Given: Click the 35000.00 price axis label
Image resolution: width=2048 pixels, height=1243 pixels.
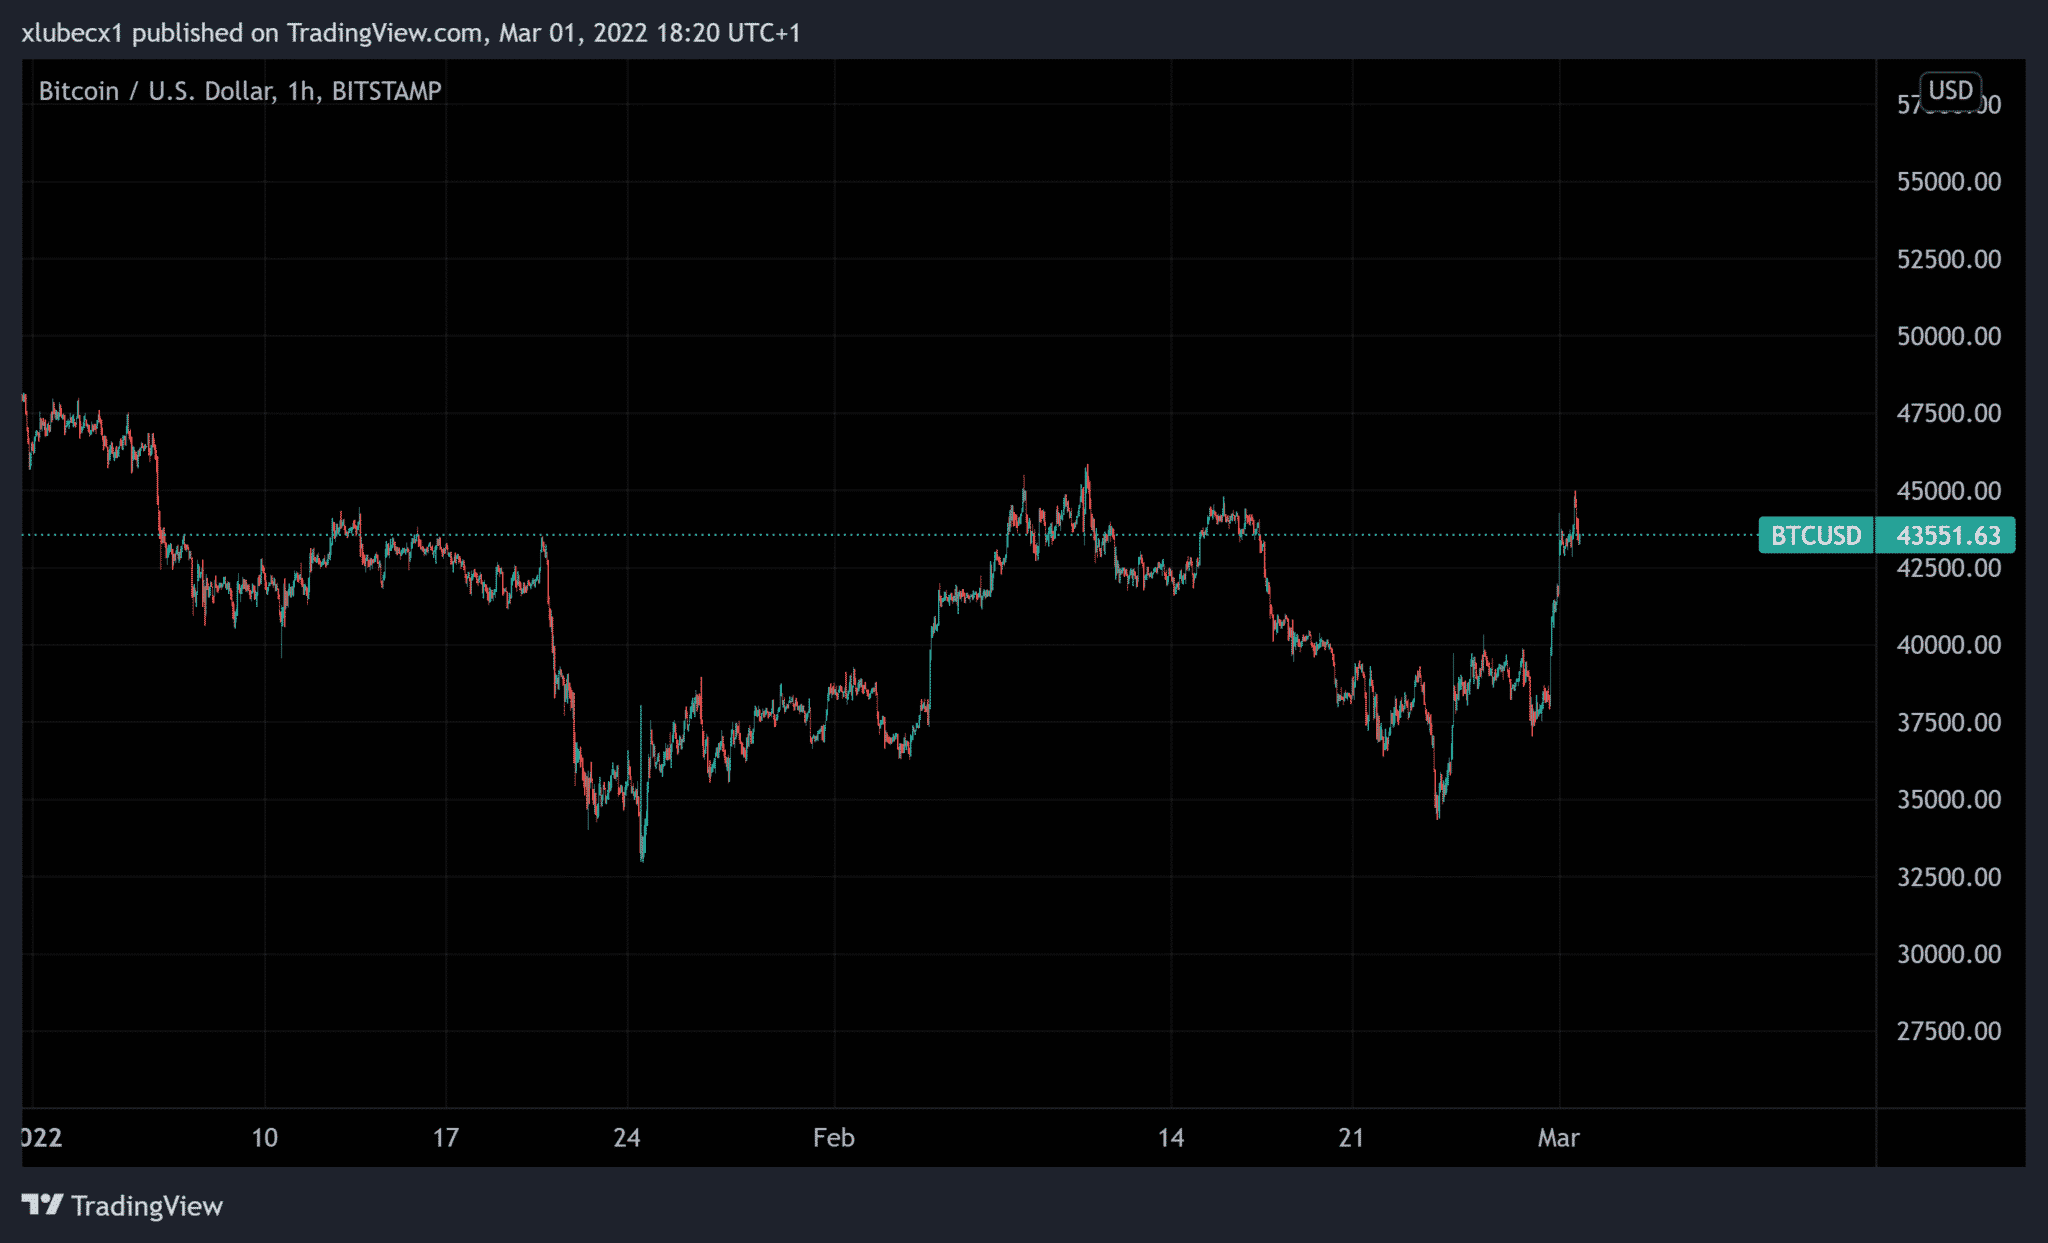Looking at the screenshot, I should pyautogui.click(x=1948, y=799).
